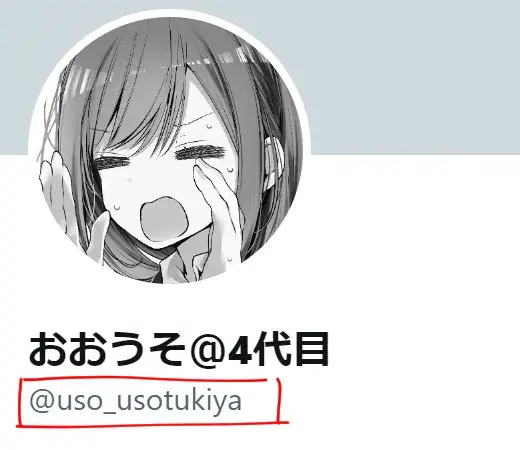Click the @ sign of the gray handle

(x=42, y=402)
